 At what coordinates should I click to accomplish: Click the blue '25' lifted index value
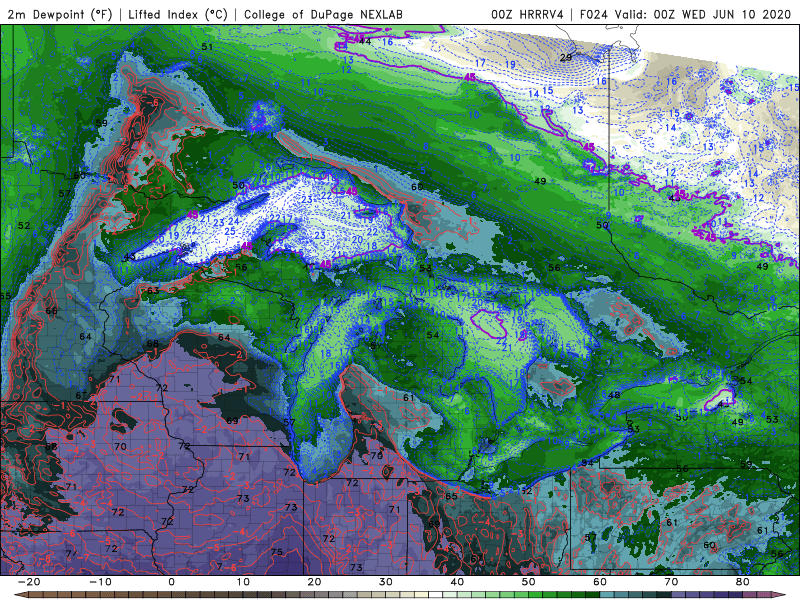(230, 231)
